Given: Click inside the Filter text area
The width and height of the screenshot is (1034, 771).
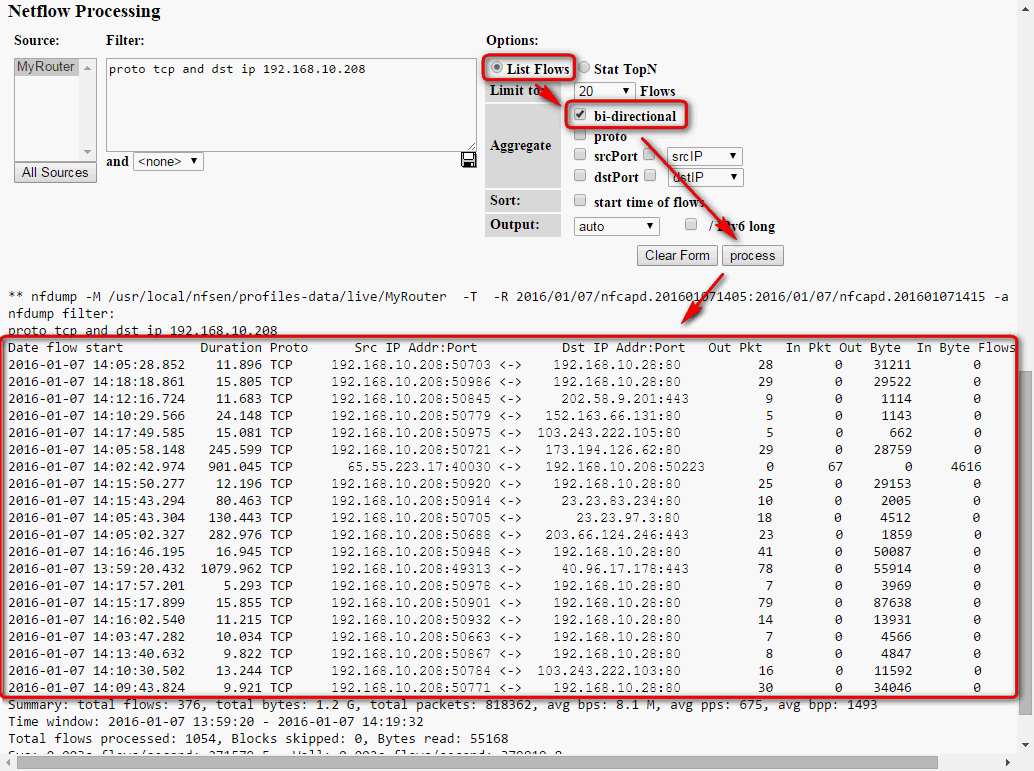Looking at the screenshot, I should point(290,105).
